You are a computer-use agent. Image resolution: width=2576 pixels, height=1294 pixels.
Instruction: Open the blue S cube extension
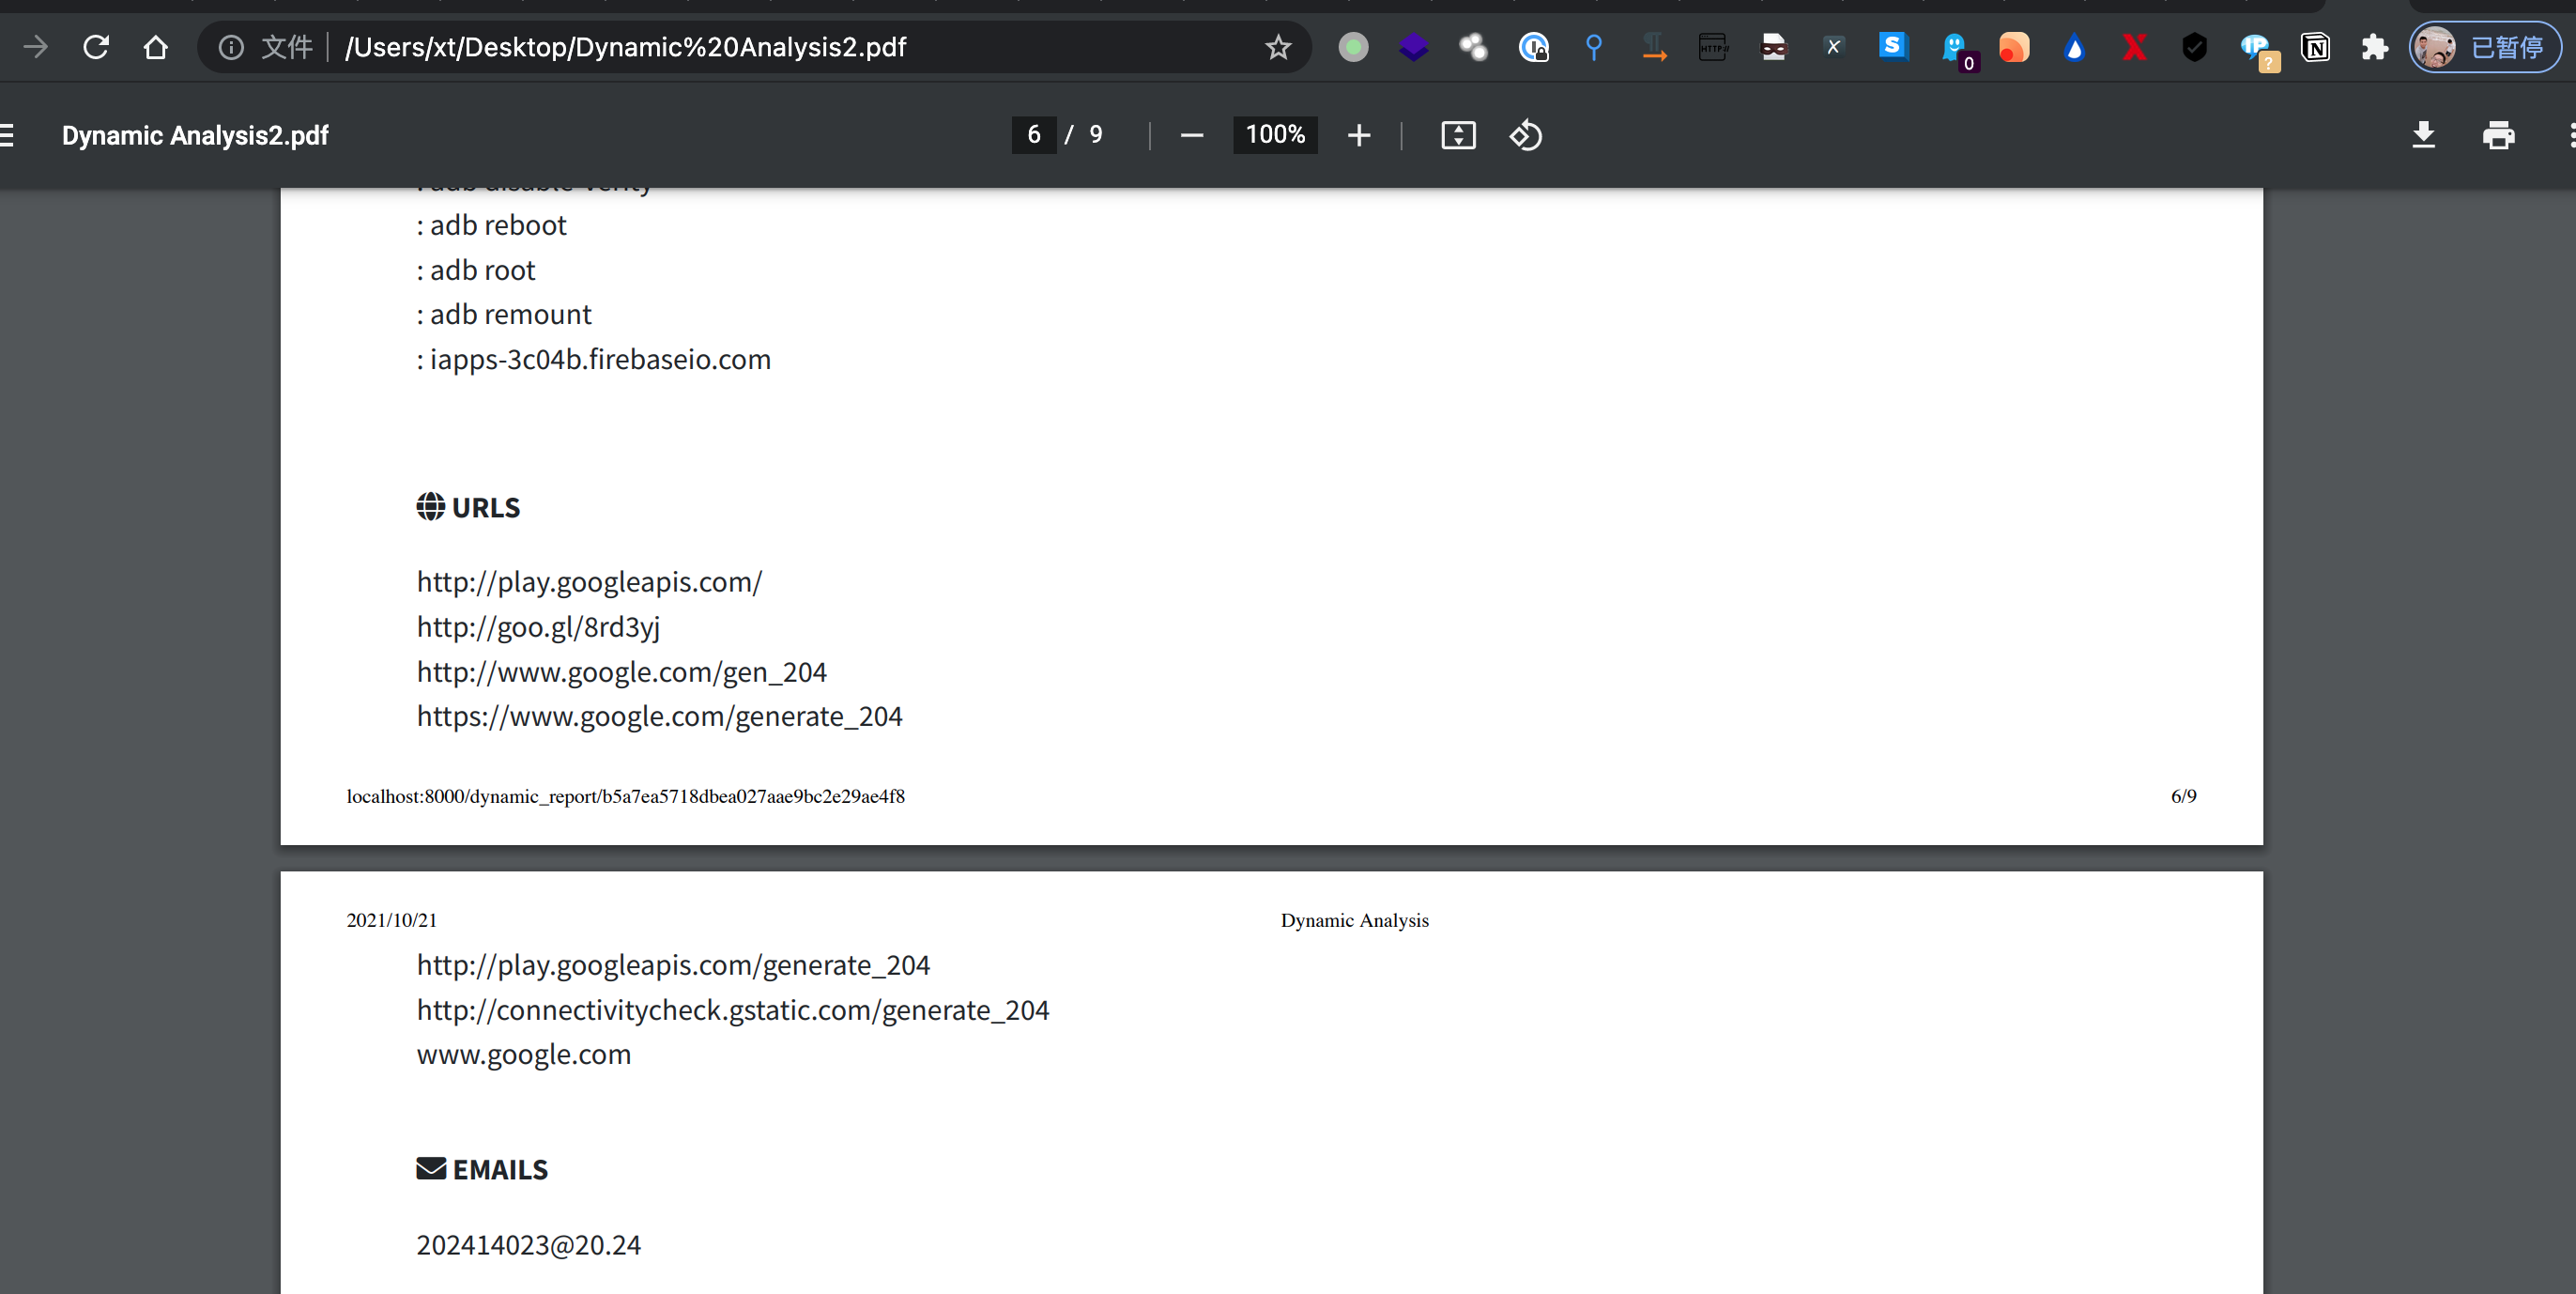pos(1893,47)
